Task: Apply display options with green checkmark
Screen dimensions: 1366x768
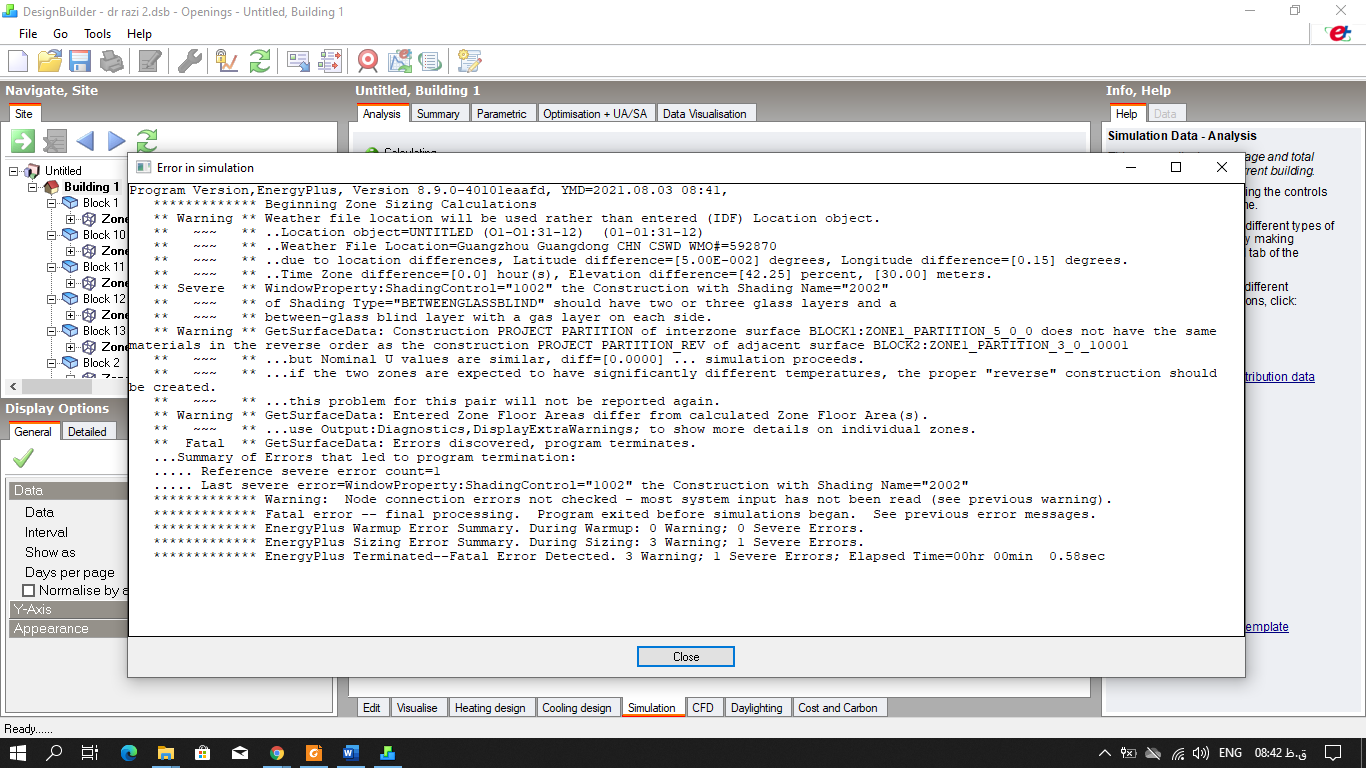Action: tap(23, 458)
